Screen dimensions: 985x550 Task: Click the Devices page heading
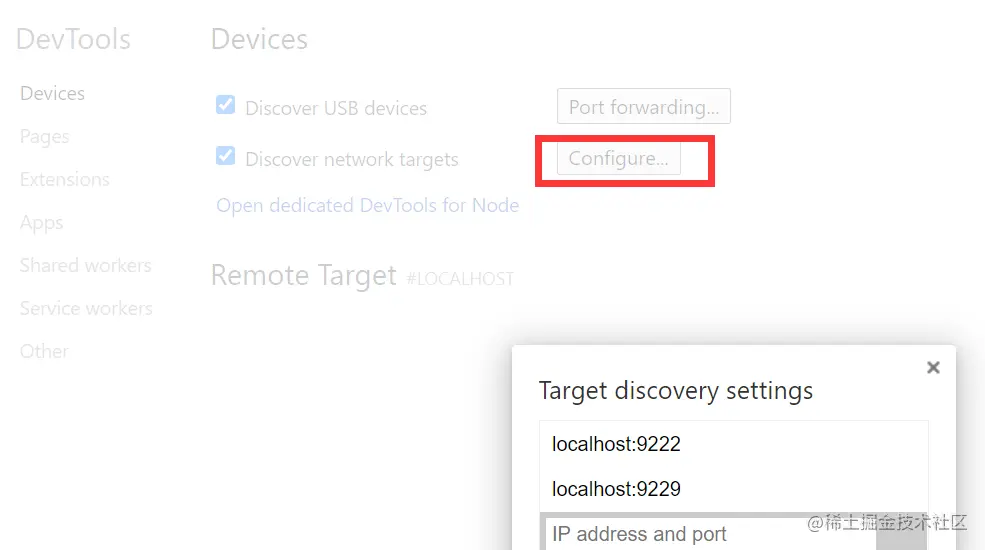259,40
